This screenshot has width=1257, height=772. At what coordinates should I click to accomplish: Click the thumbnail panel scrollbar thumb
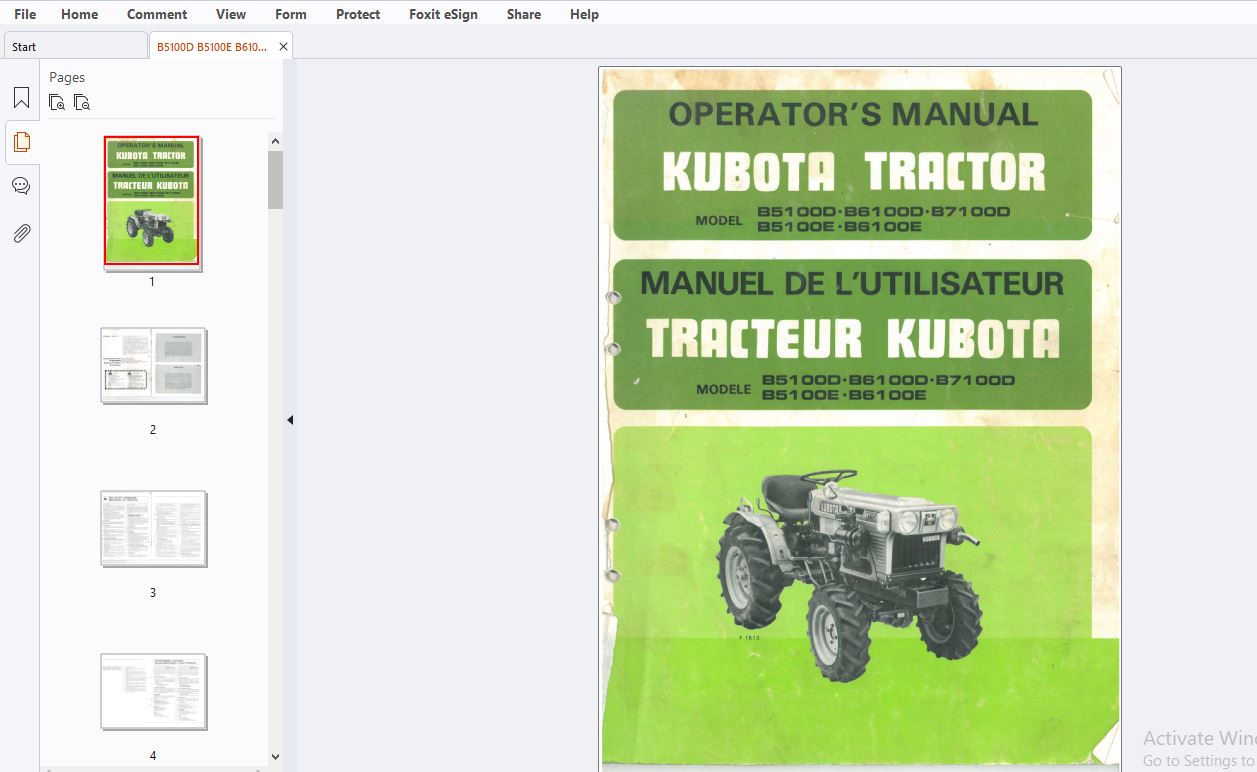(x=275, y=180)
